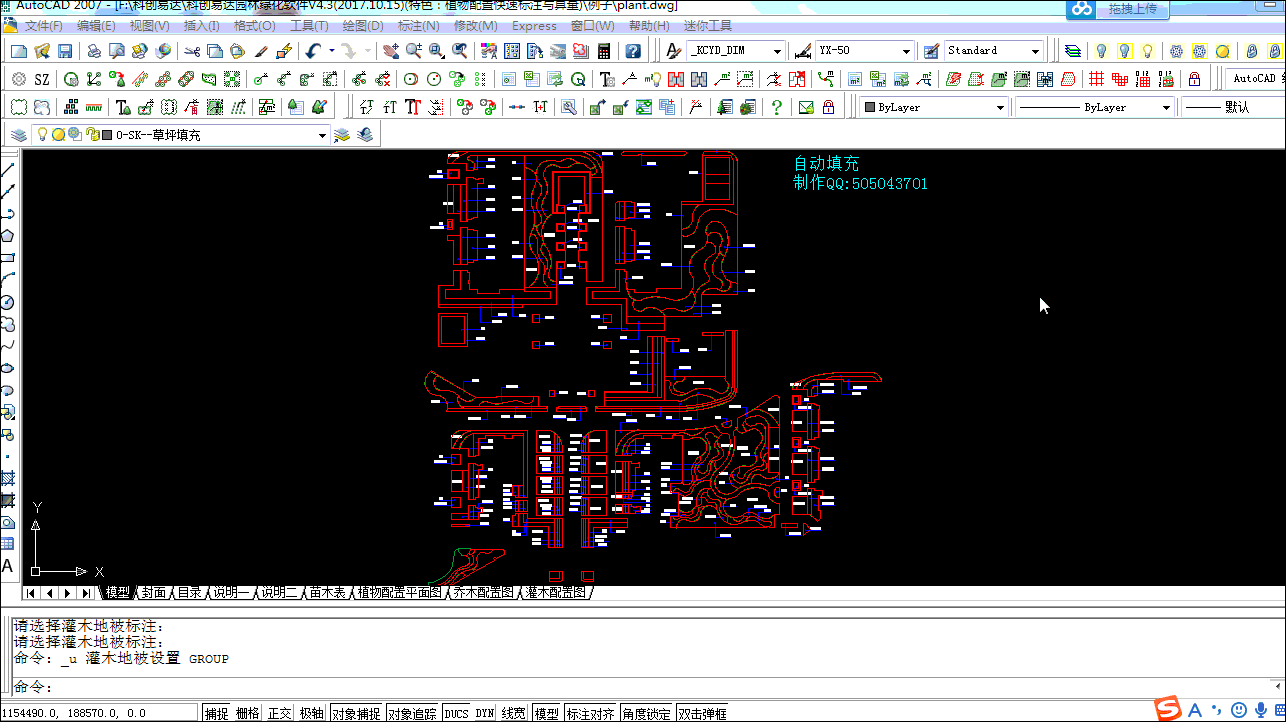Expand the layer dropdown 0-SK--草坪填充
The height and width of the screenshot is (722, 1286).
coord(181,135)
